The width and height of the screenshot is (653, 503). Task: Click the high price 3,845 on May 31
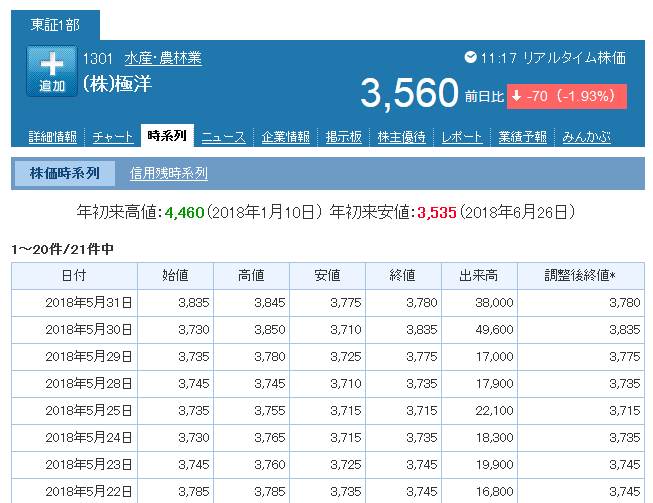[x=270, y=303]
